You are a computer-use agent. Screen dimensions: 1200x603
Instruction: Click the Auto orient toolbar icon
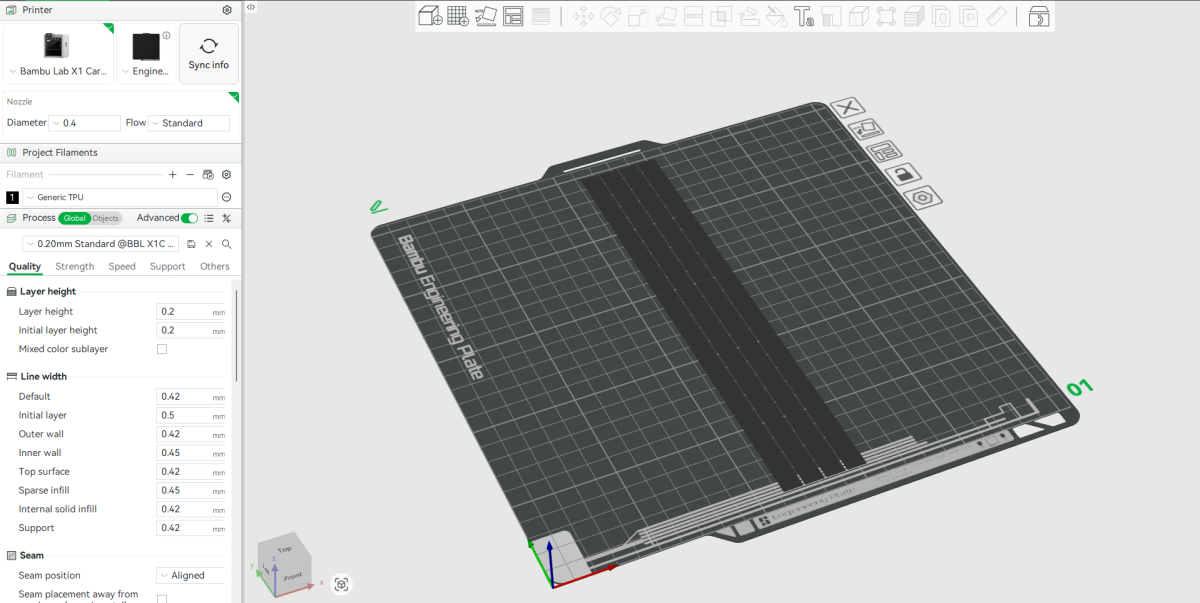pyautogui.click(x=486, y=16)
